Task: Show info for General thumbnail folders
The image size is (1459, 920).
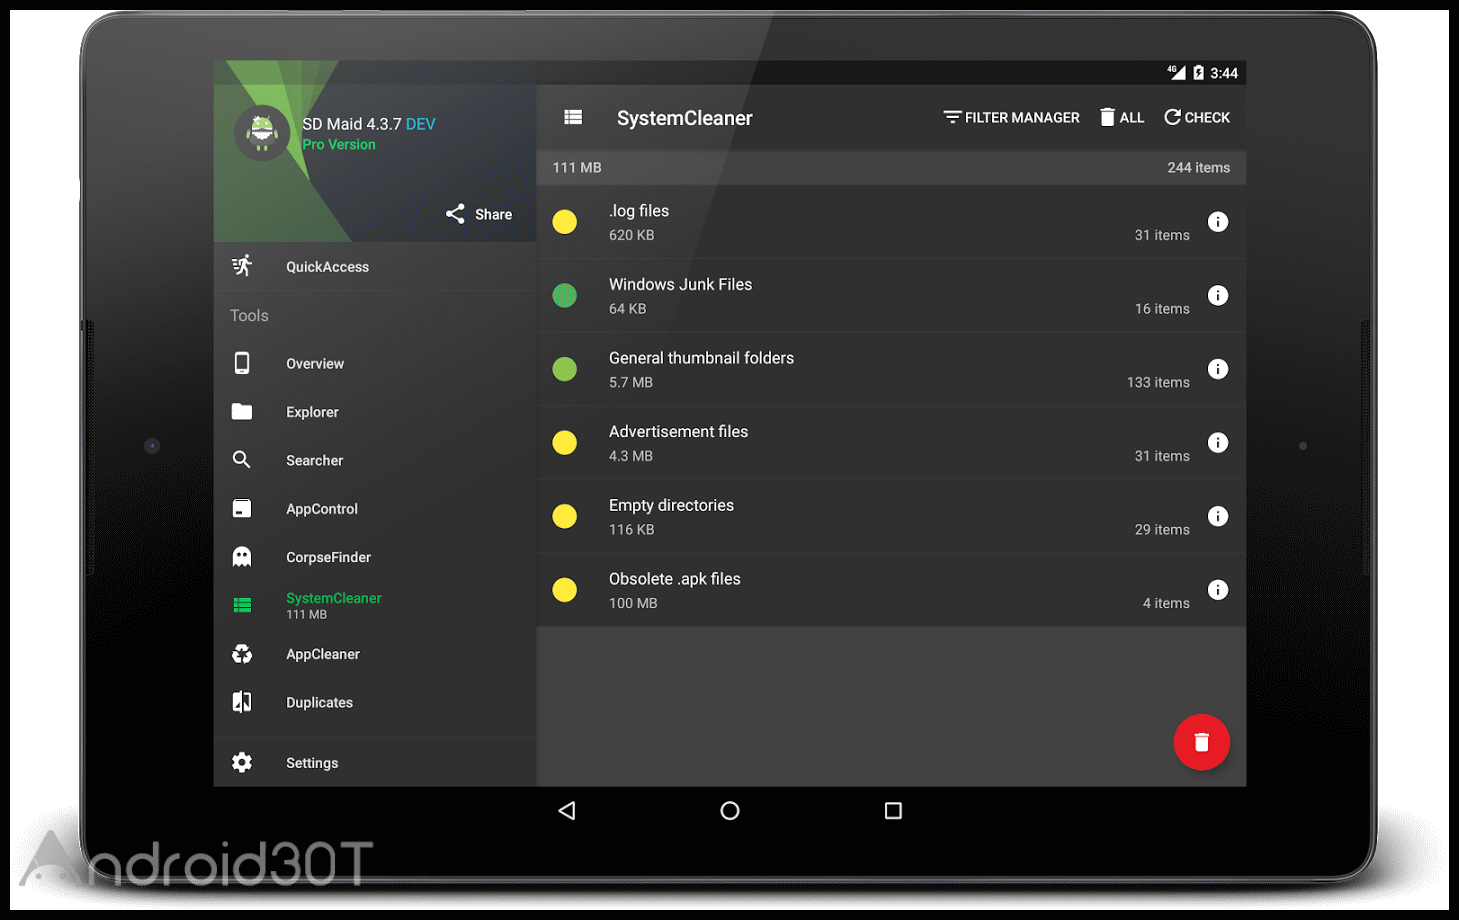Action: click(x=1218, y=369)
